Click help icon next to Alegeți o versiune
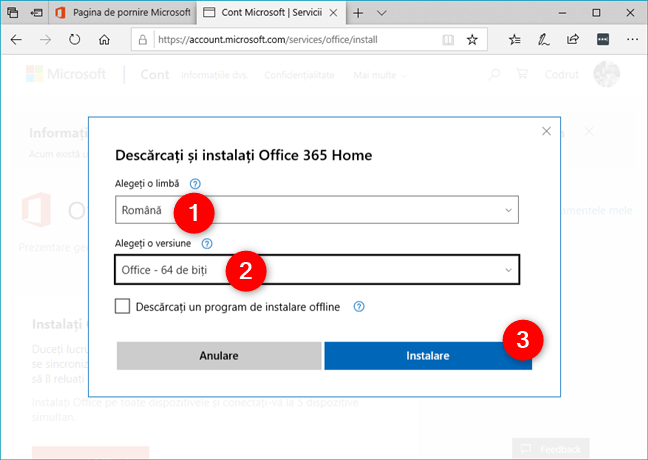648x460 pixels. (x=207, y=243)
